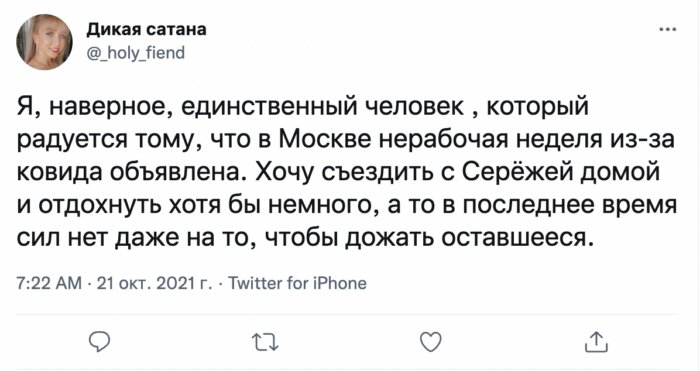Click the reply speech bubble icon

tap(99, 342)
